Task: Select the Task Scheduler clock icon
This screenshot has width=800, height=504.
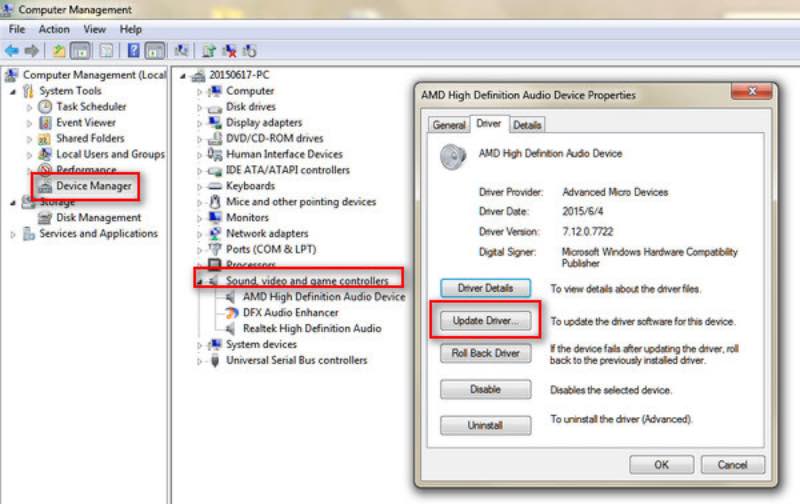Action: pos(45,107)
